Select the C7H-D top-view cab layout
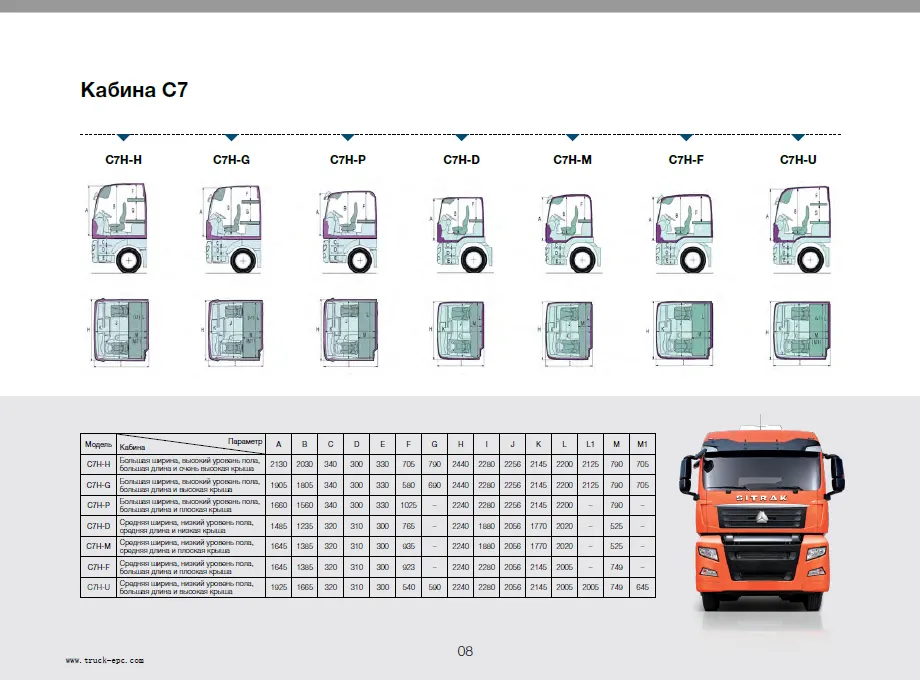 pyautogui.click(x=461, y=330)
